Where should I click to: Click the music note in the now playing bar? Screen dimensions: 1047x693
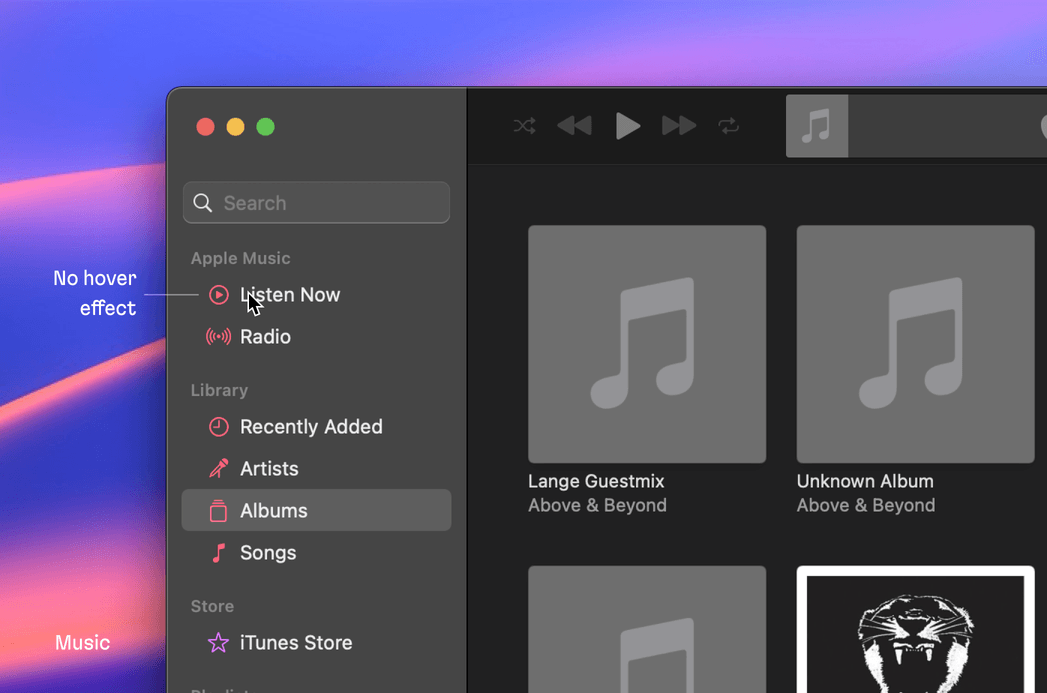point(816,126)
